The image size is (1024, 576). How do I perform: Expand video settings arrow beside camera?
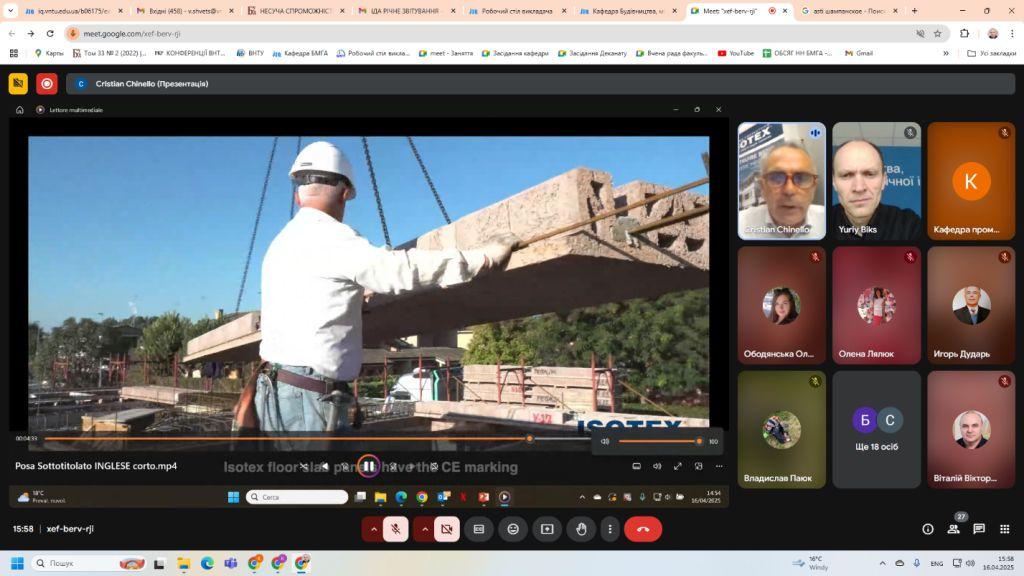click(x=424, y=529)
